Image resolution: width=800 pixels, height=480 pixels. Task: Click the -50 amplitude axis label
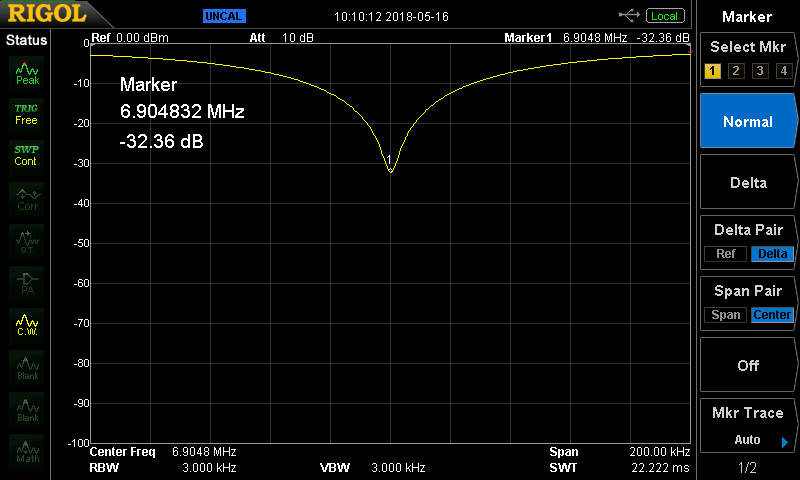(81, 243)
